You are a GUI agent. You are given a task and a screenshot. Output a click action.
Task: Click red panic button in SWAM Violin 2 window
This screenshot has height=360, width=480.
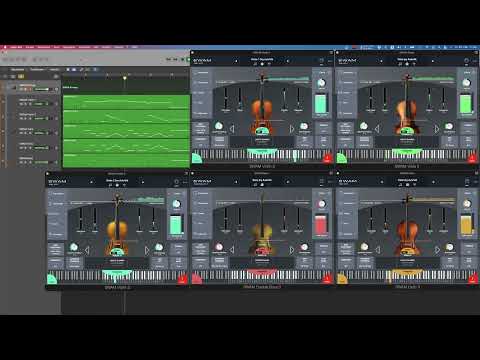pos(328,159)
